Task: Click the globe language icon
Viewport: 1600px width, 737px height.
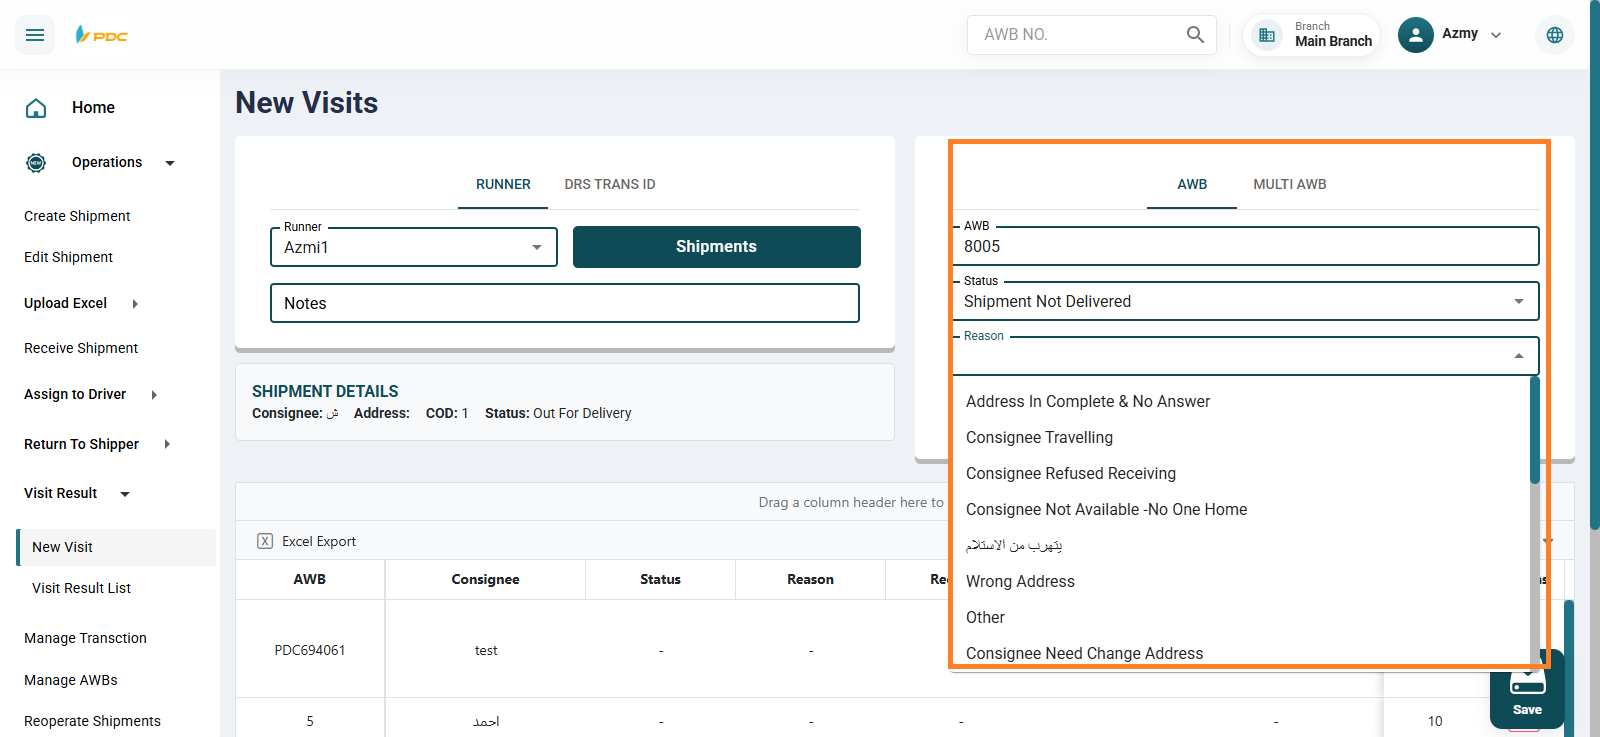Action: (1554, 35)
